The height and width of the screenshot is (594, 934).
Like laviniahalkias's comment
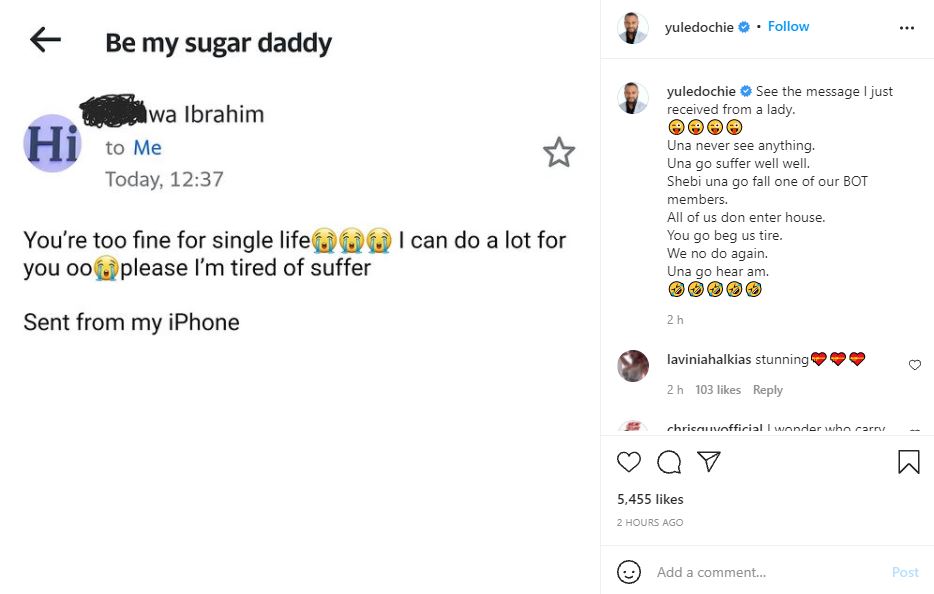(914, 366)
